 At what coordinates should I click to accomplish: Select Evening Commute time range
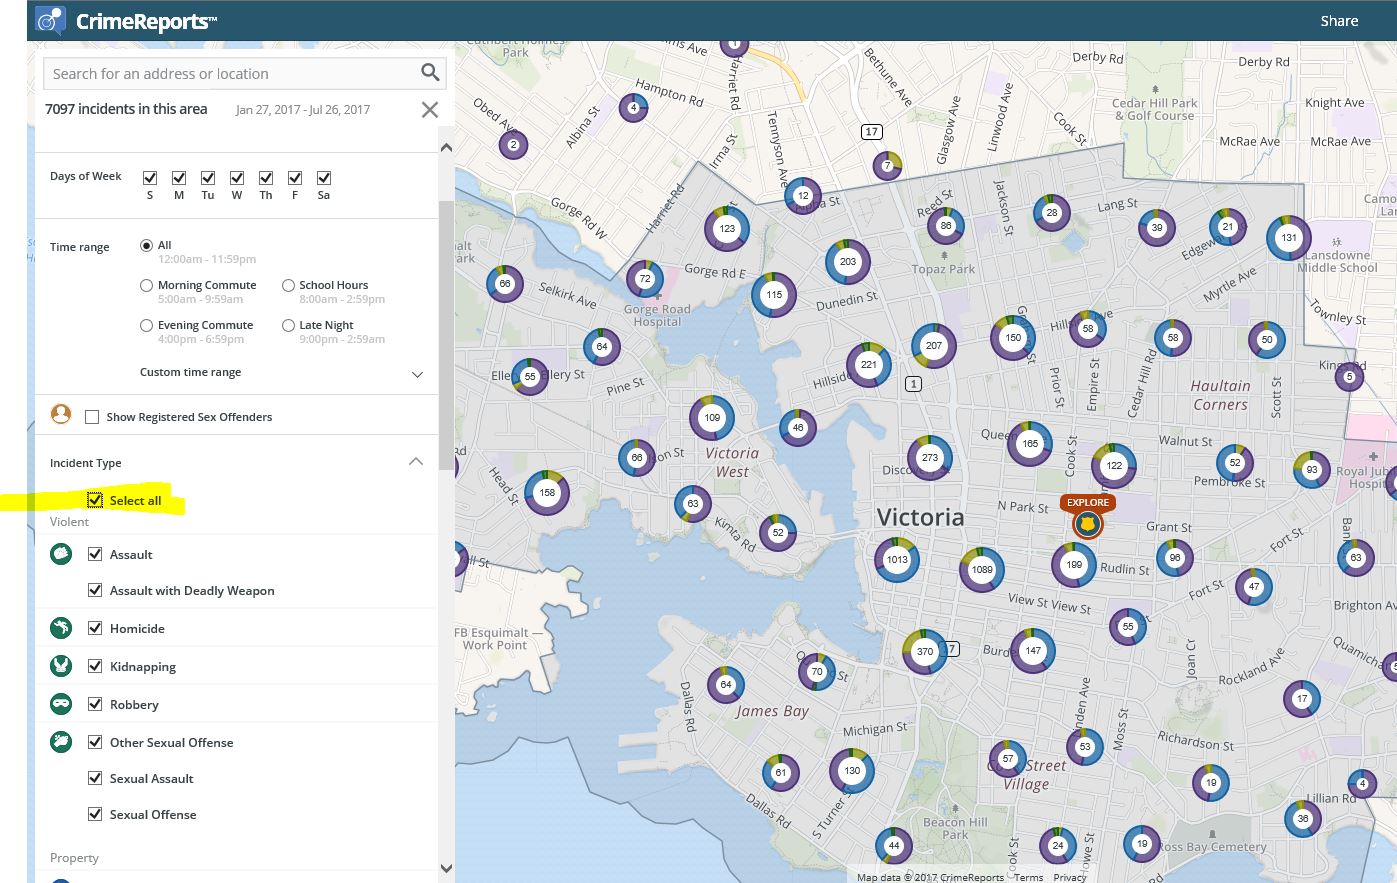coord(147,325)
